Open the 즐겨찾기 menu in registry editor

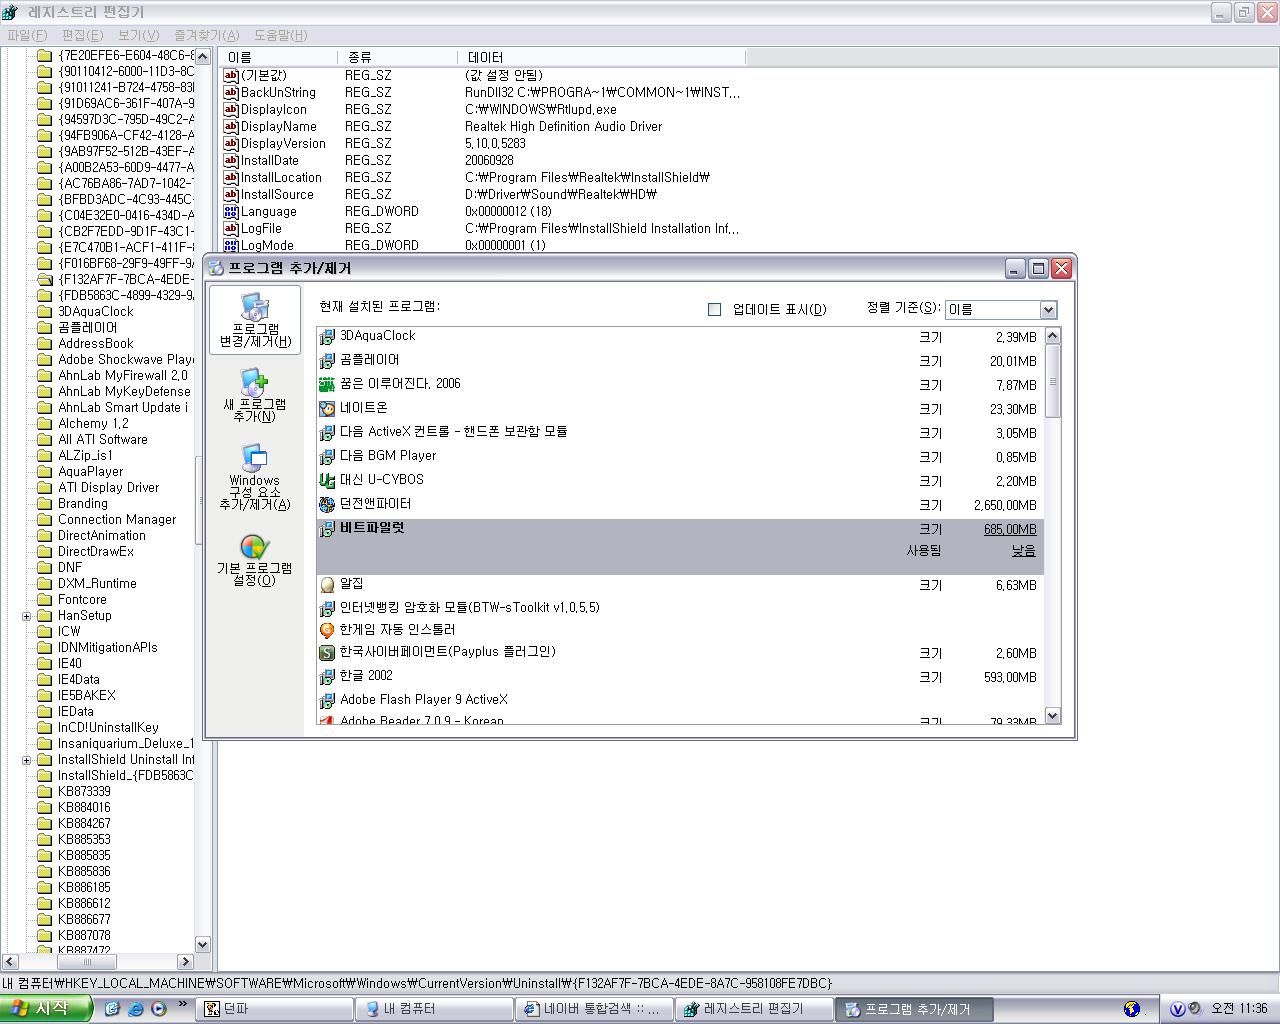(207, 35)
